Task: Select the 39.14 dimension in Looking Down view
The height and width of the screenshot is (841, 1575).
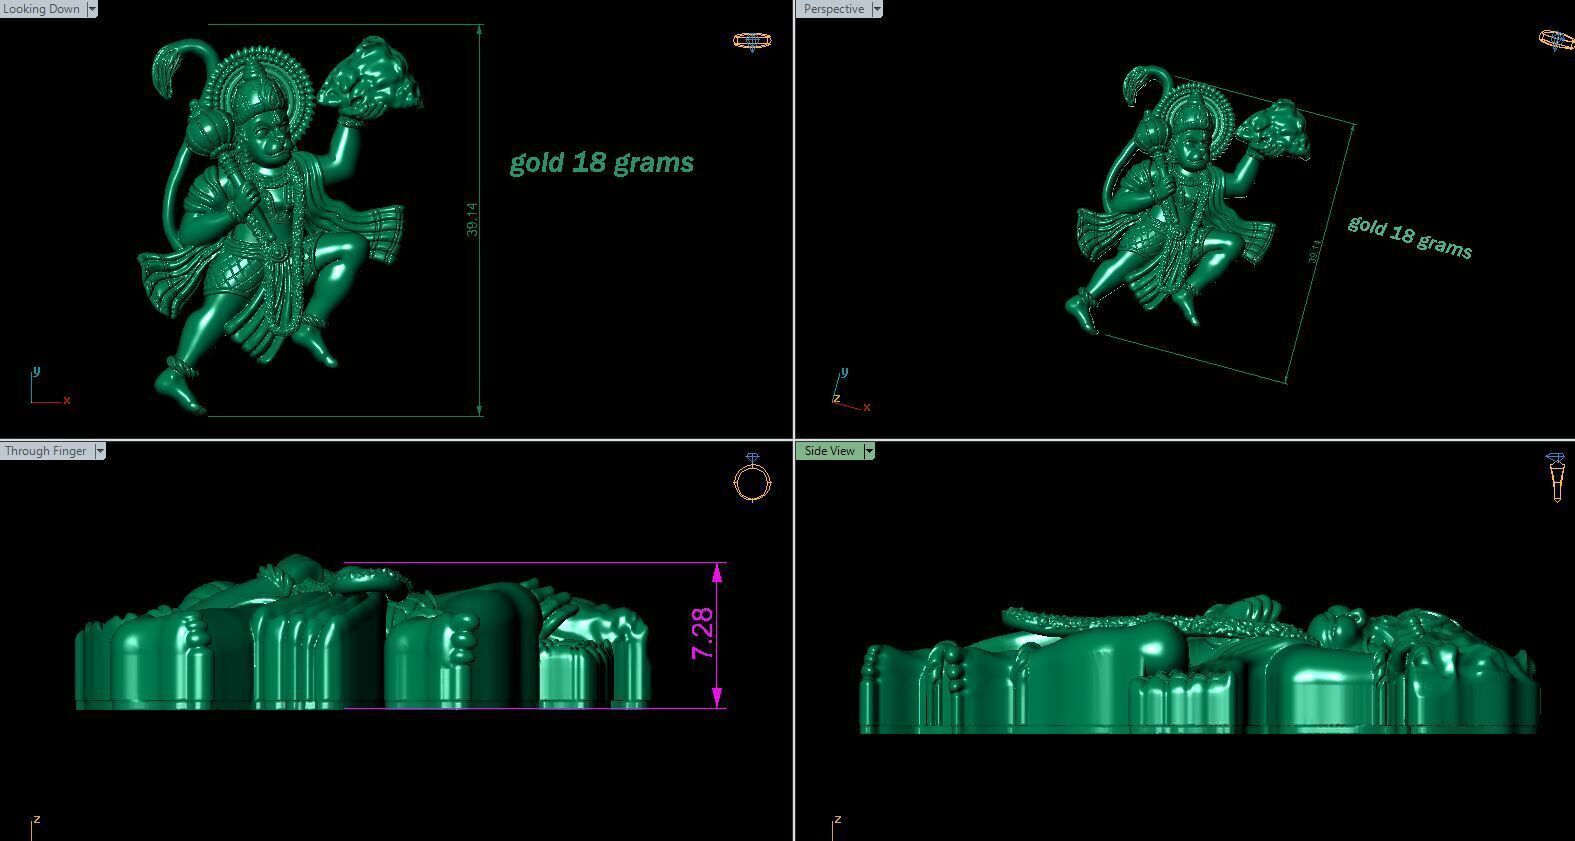Action: click(472, 220)
